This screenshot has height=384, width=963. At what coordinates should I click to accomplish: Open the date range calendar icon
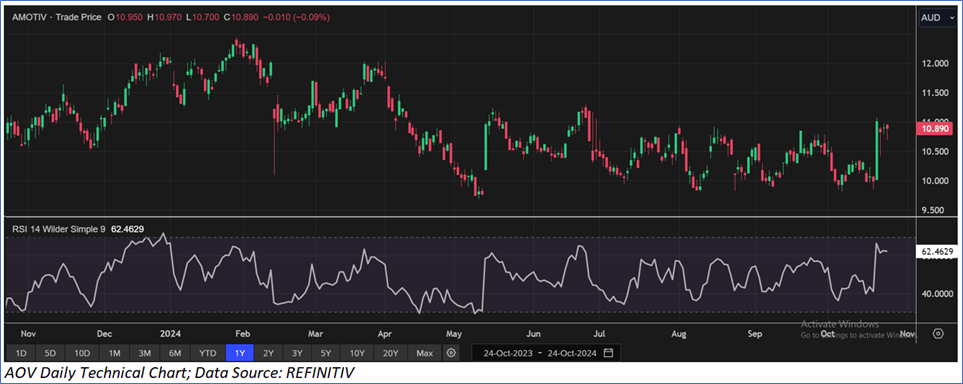(609, 353)
